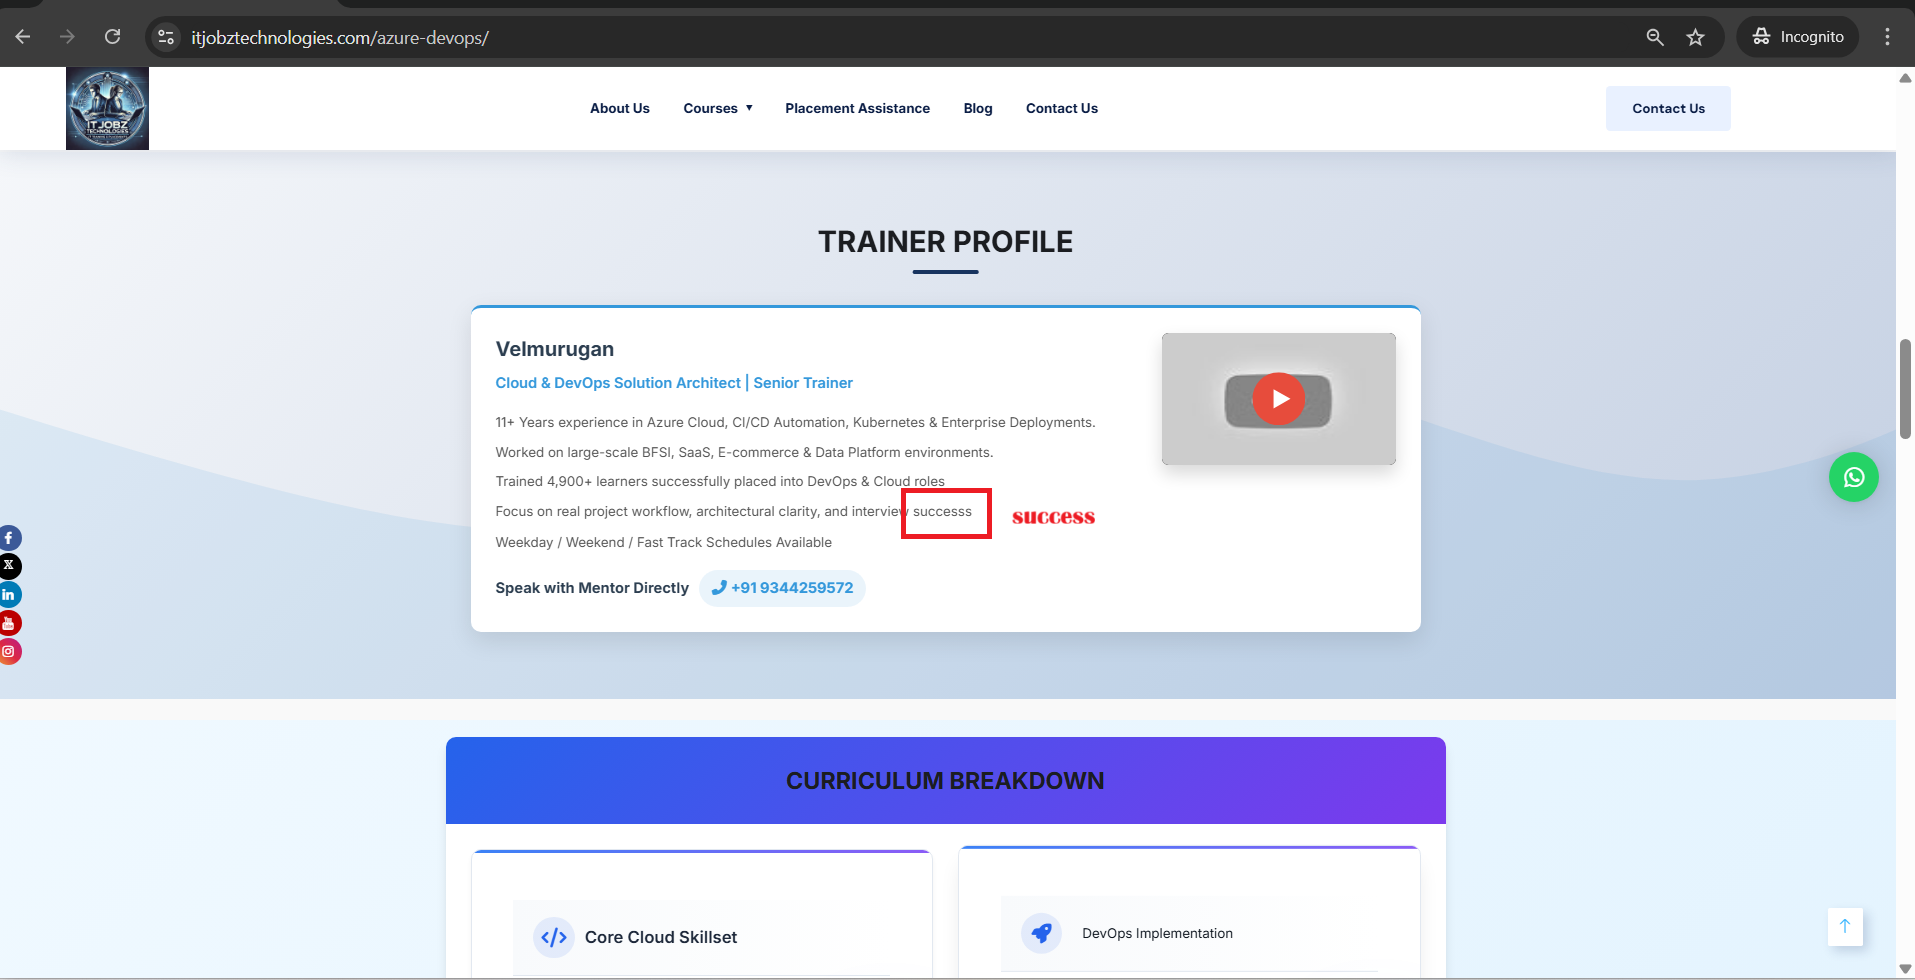
Task: Open the Blog menu item
Action: (x=977, y=108)
